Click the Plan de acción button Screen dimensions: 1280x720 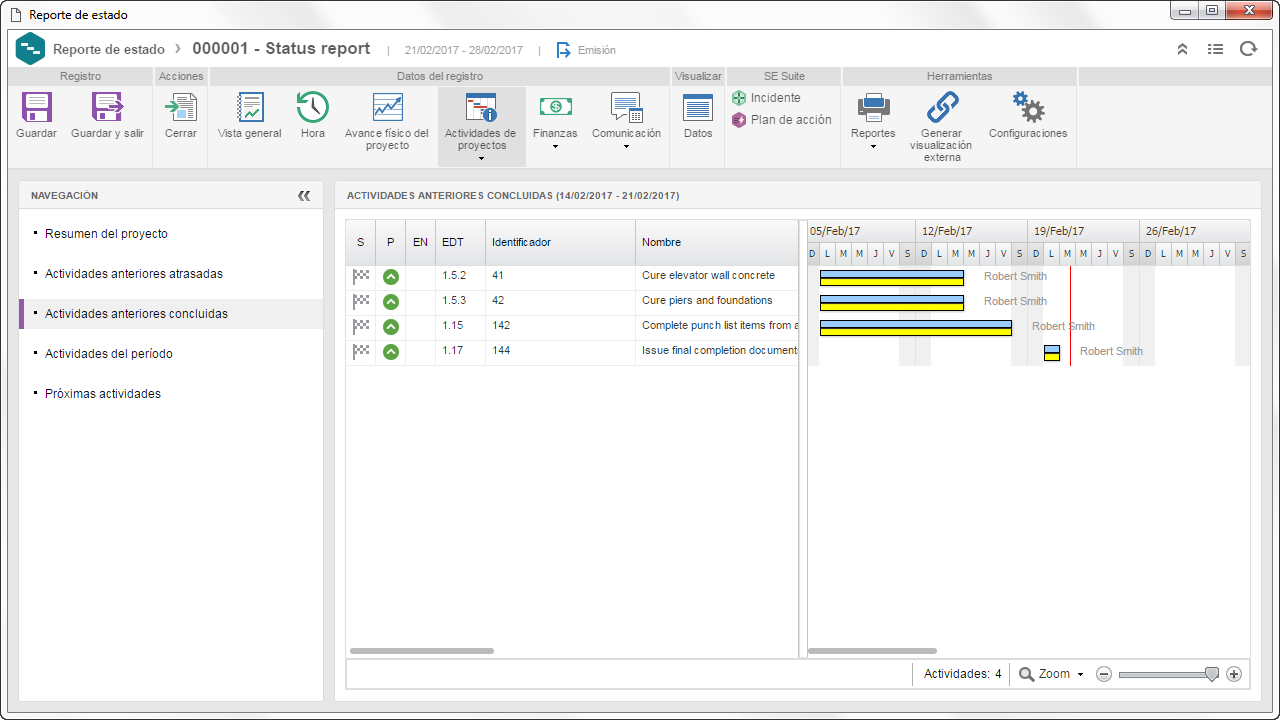(x=781, y=120)
